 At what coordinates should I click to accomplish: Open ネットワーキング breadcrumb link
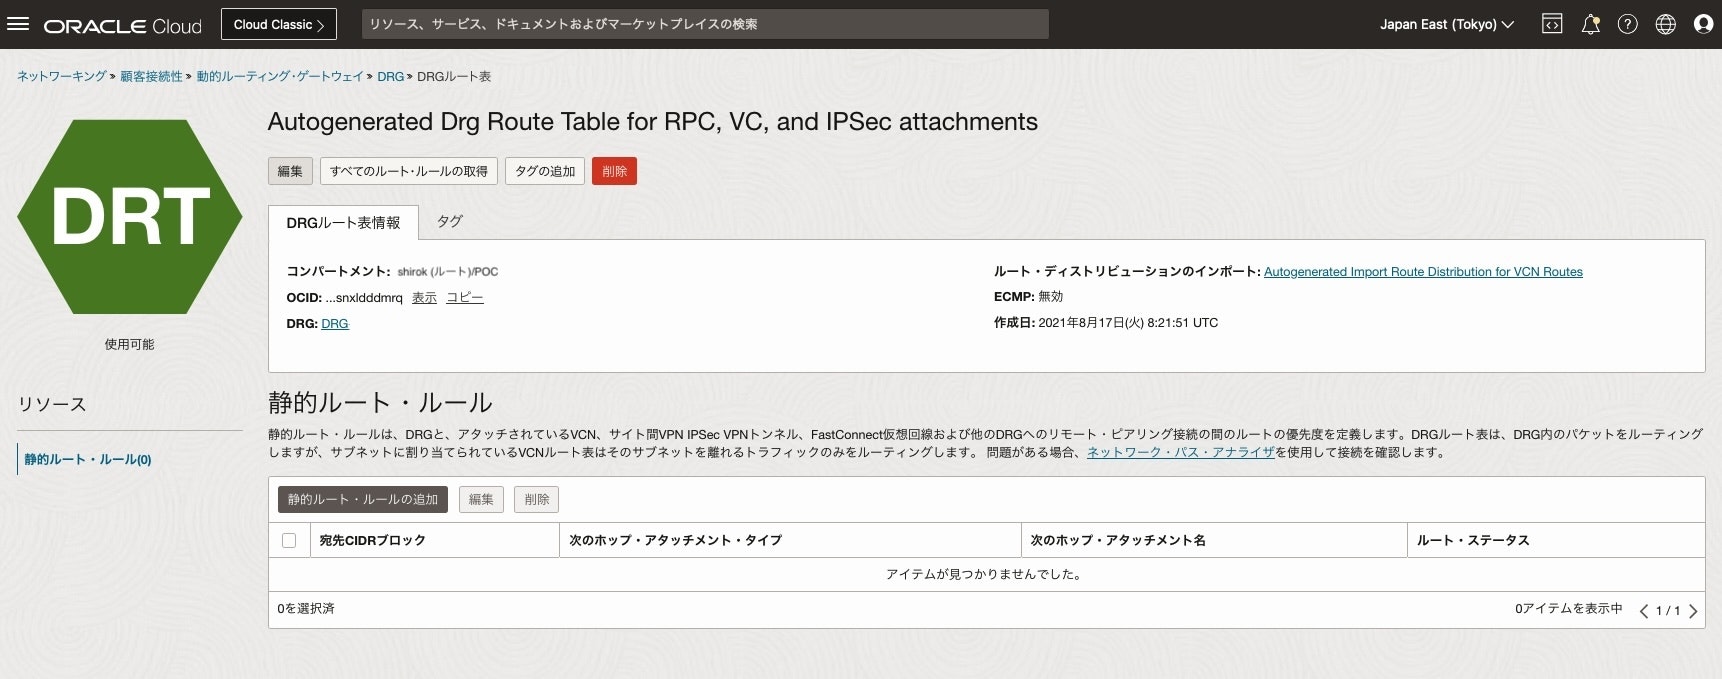62,76
